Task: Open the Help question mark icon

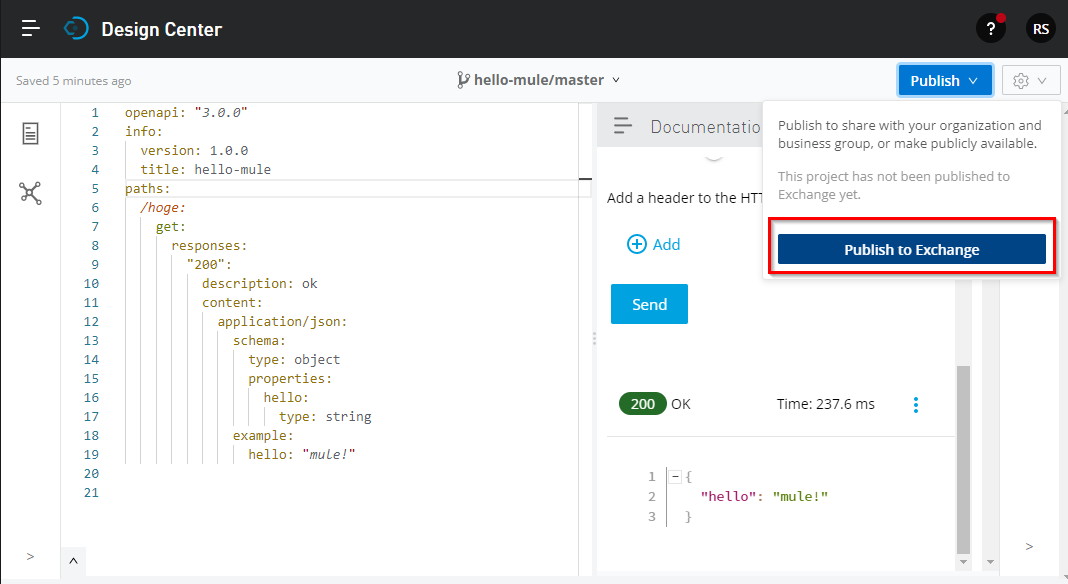Action: (990, 27)
